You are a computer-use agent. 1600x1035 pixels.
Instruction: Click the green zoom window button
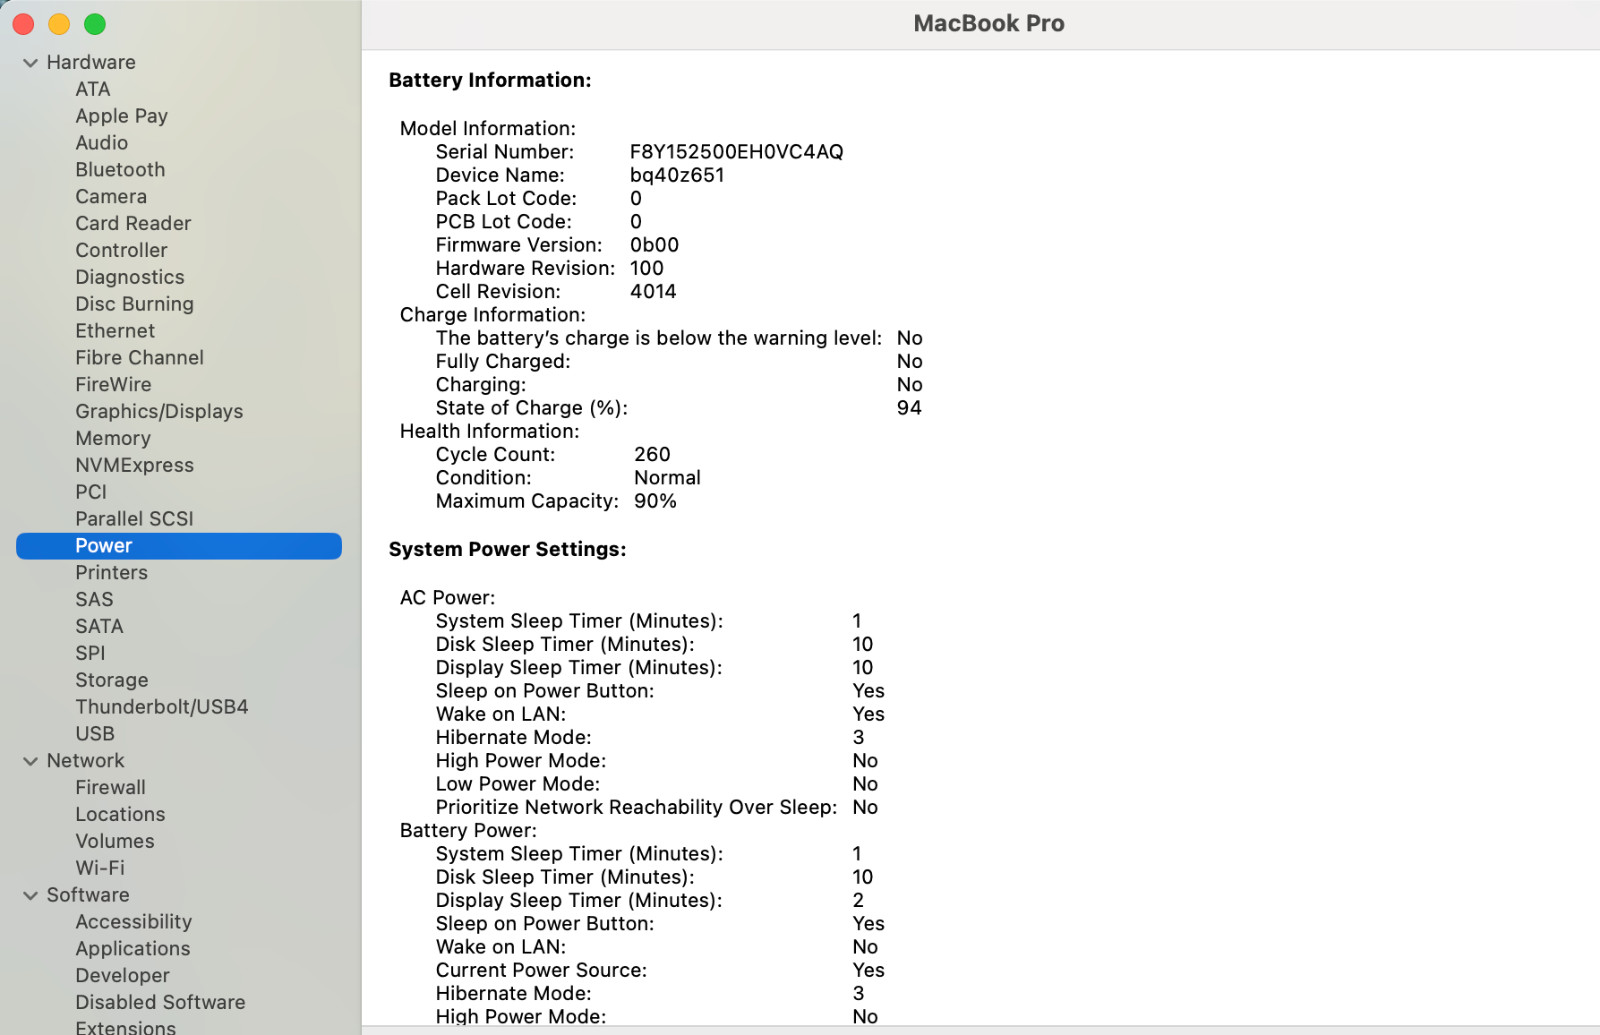coord(95,24)
